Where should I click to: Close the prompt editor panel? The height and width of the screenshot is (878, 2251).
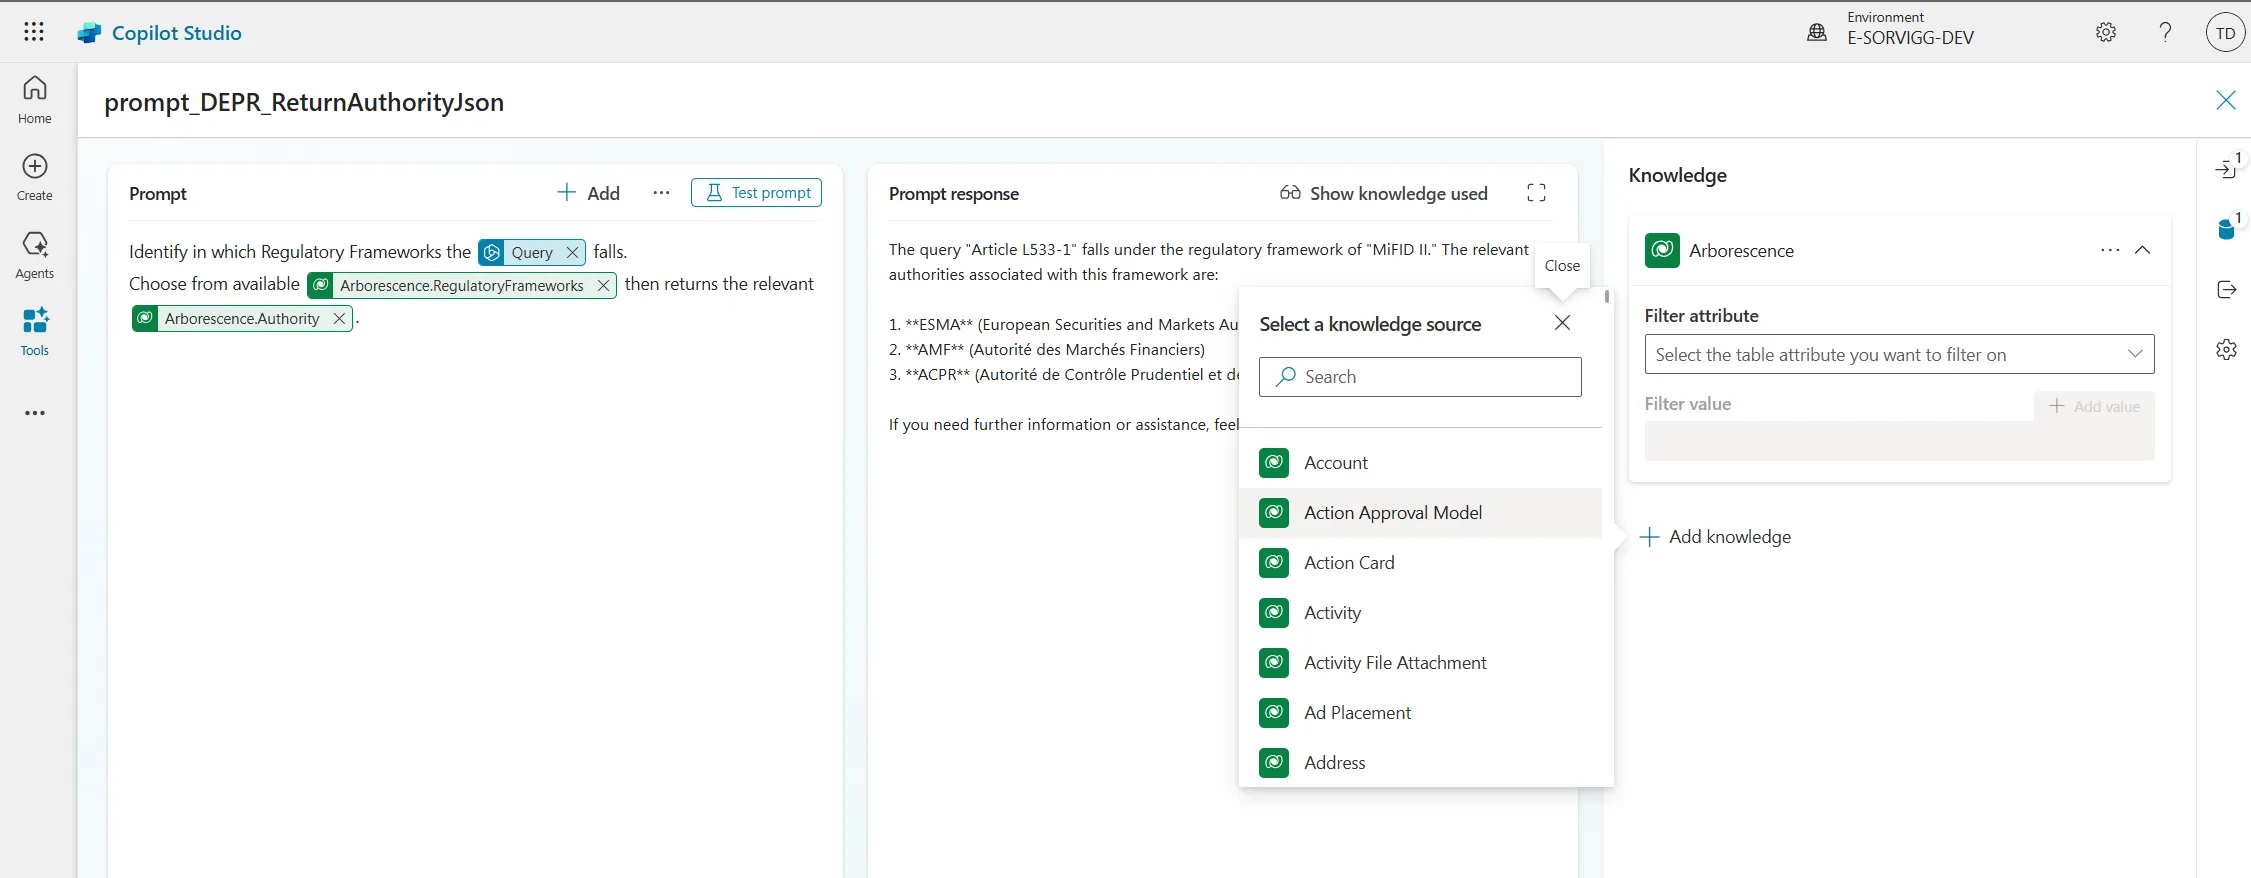point(2226,100)
